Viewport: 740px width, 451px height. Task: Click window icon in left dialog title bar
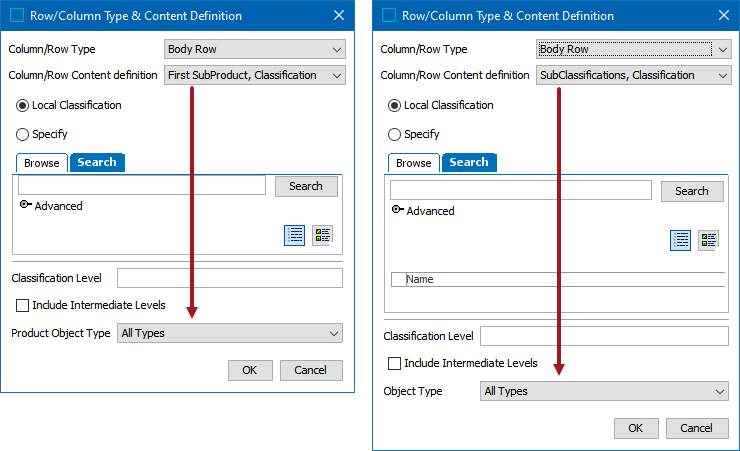(x=17, y=16)
